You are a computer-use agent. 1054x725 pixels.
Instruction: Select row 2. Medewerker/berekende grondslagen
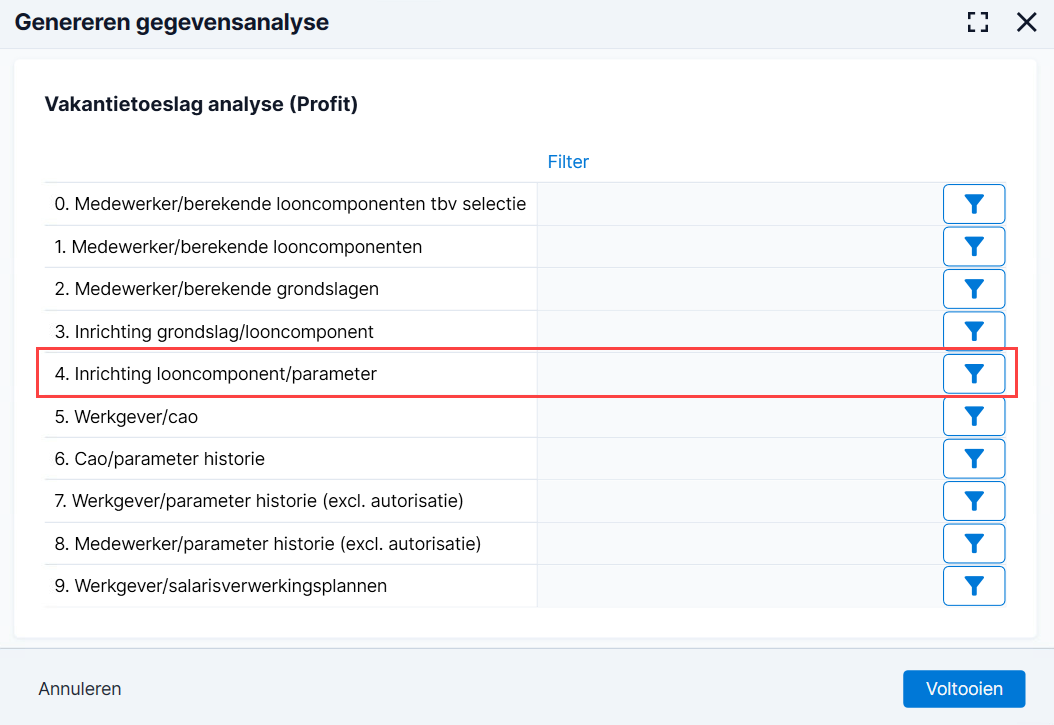coord(526,289)
